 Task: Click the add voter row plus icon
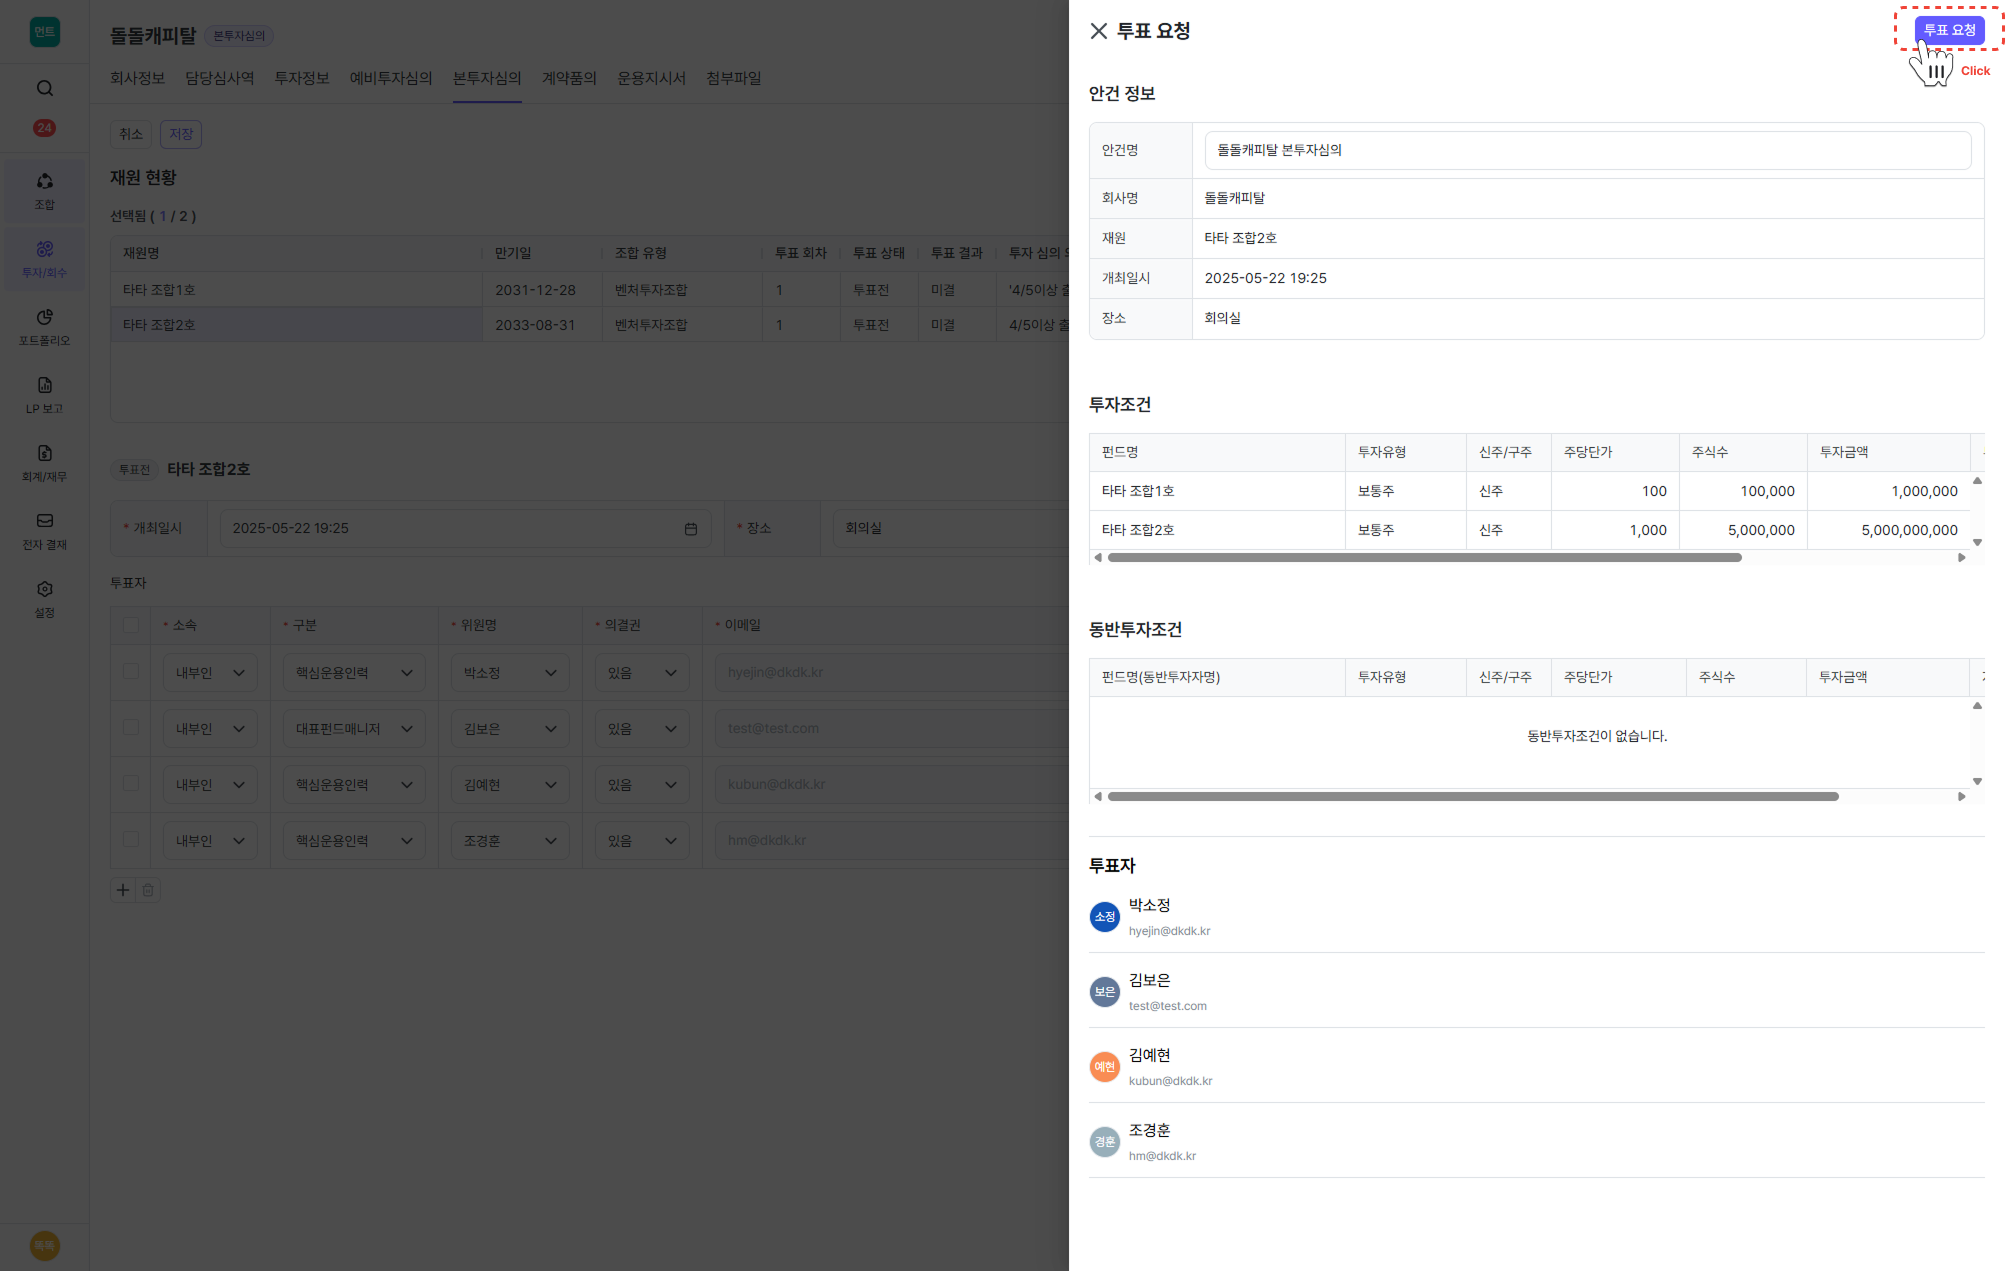click(x=123, y=890)
